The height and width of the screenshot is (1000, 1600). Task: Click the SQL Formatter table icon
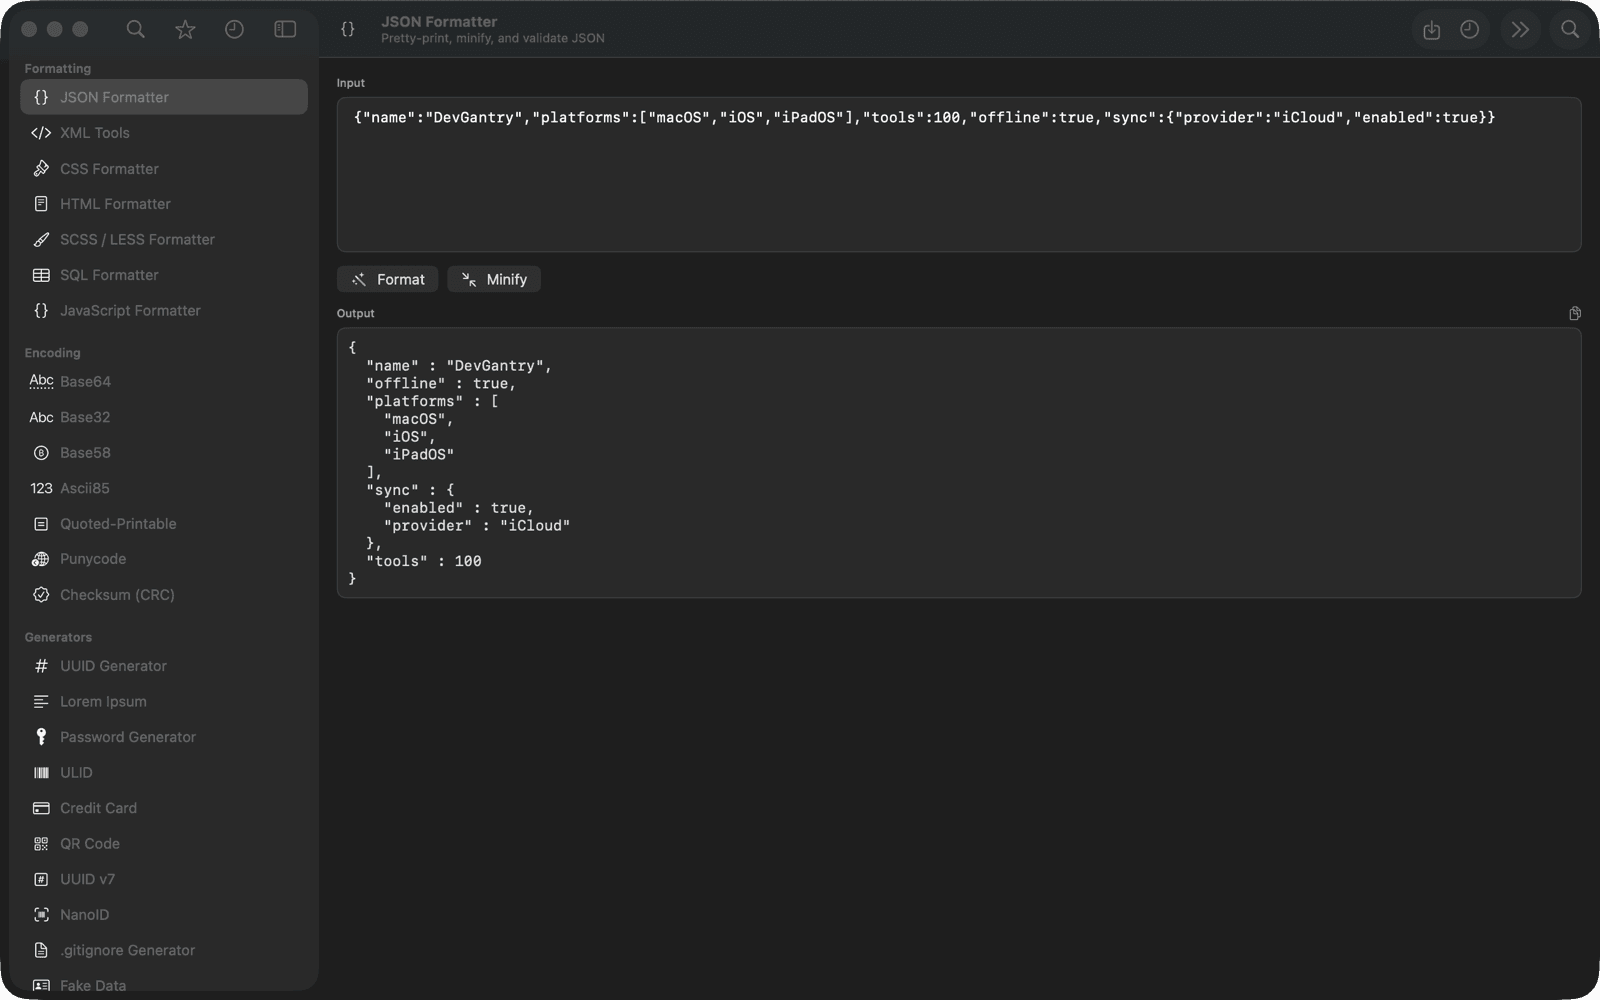(41, 275)
